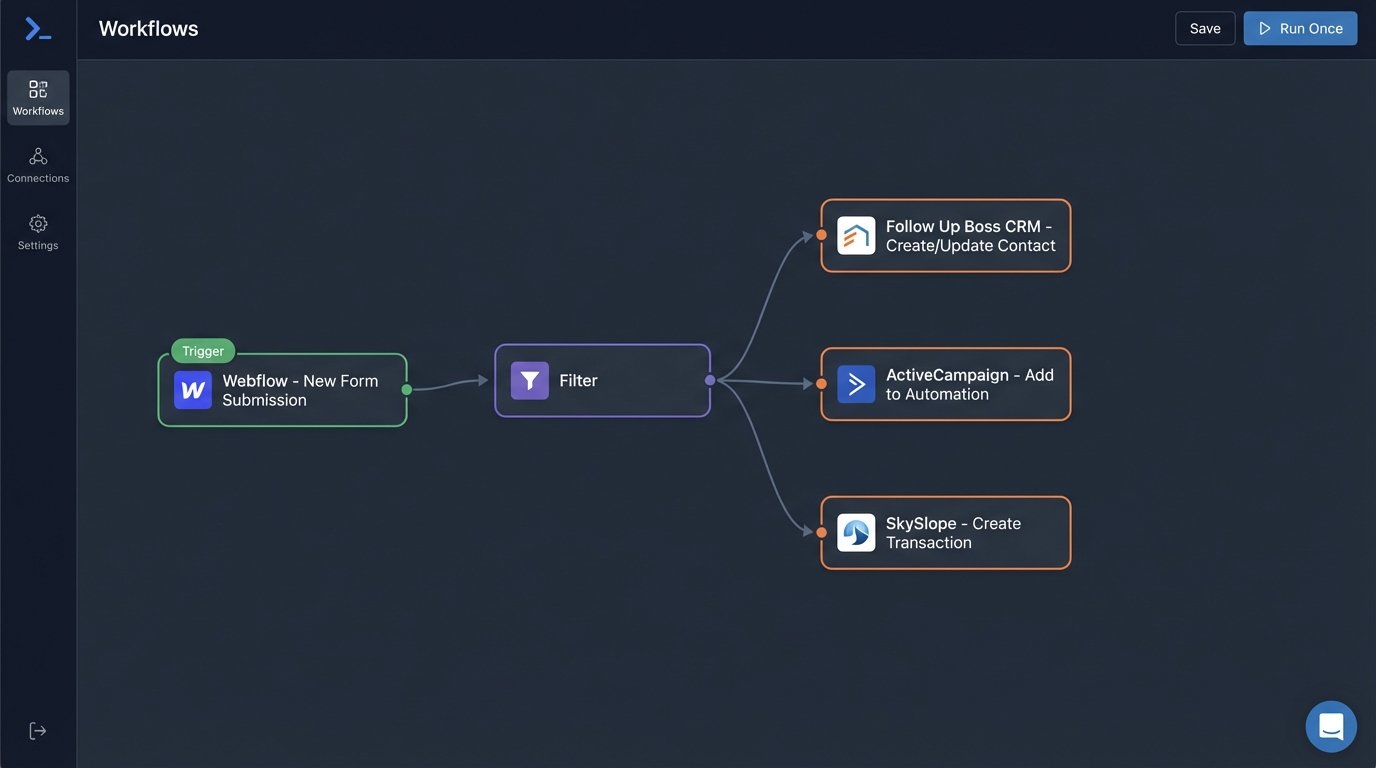Click the Save button

click(x=1205, y=28)
